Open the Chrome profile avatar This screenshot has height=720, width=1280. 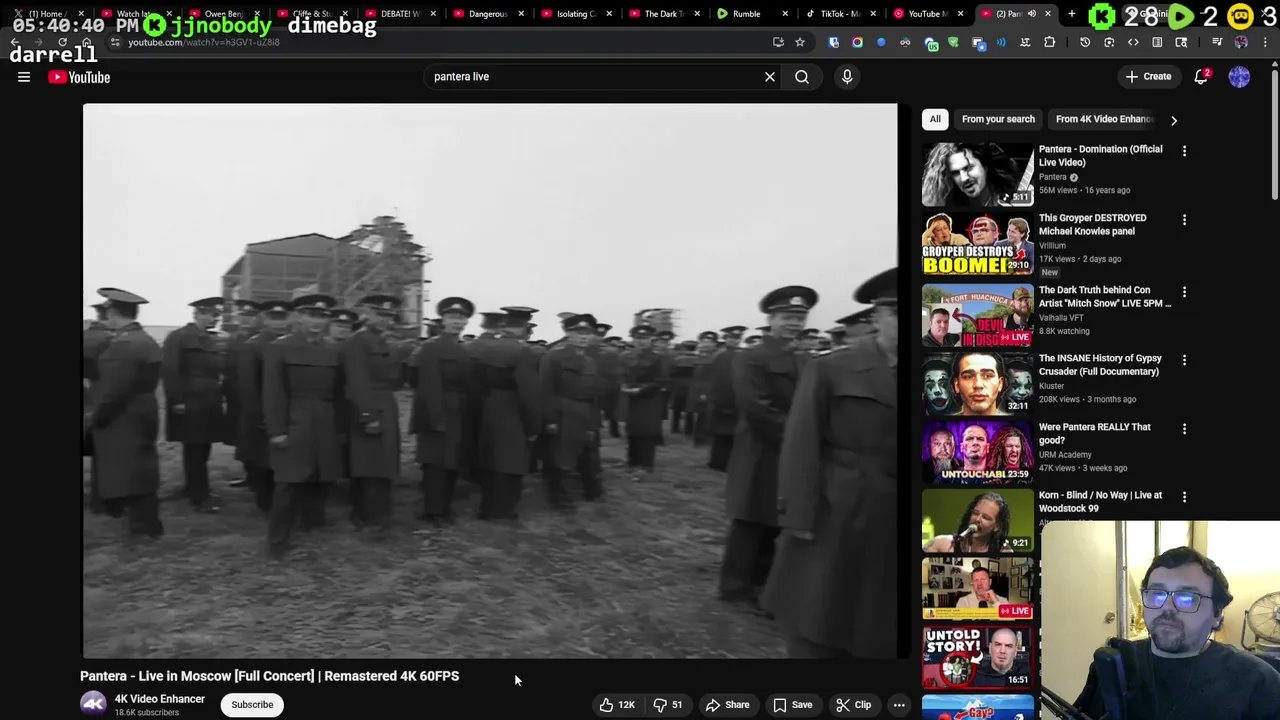click(1241, 42)
